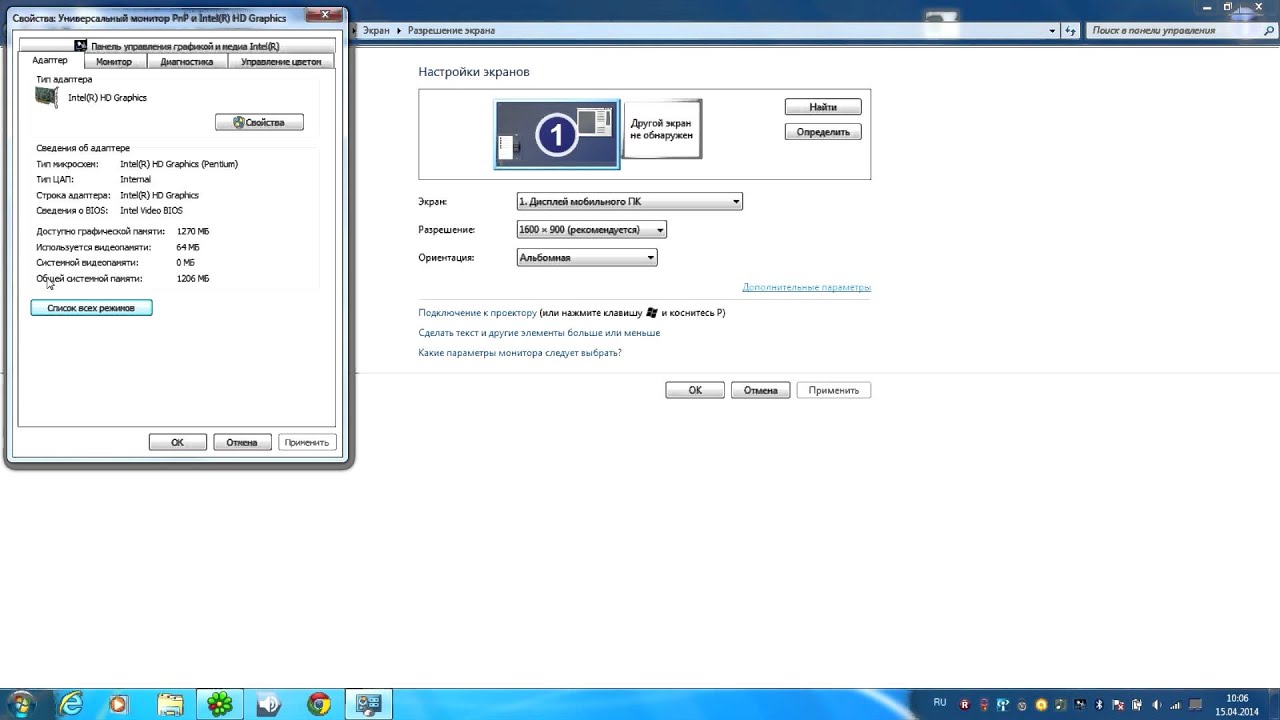Click the Intel Video BIOS text
Screen dimensions: 1280x720
tap(151, 211)
